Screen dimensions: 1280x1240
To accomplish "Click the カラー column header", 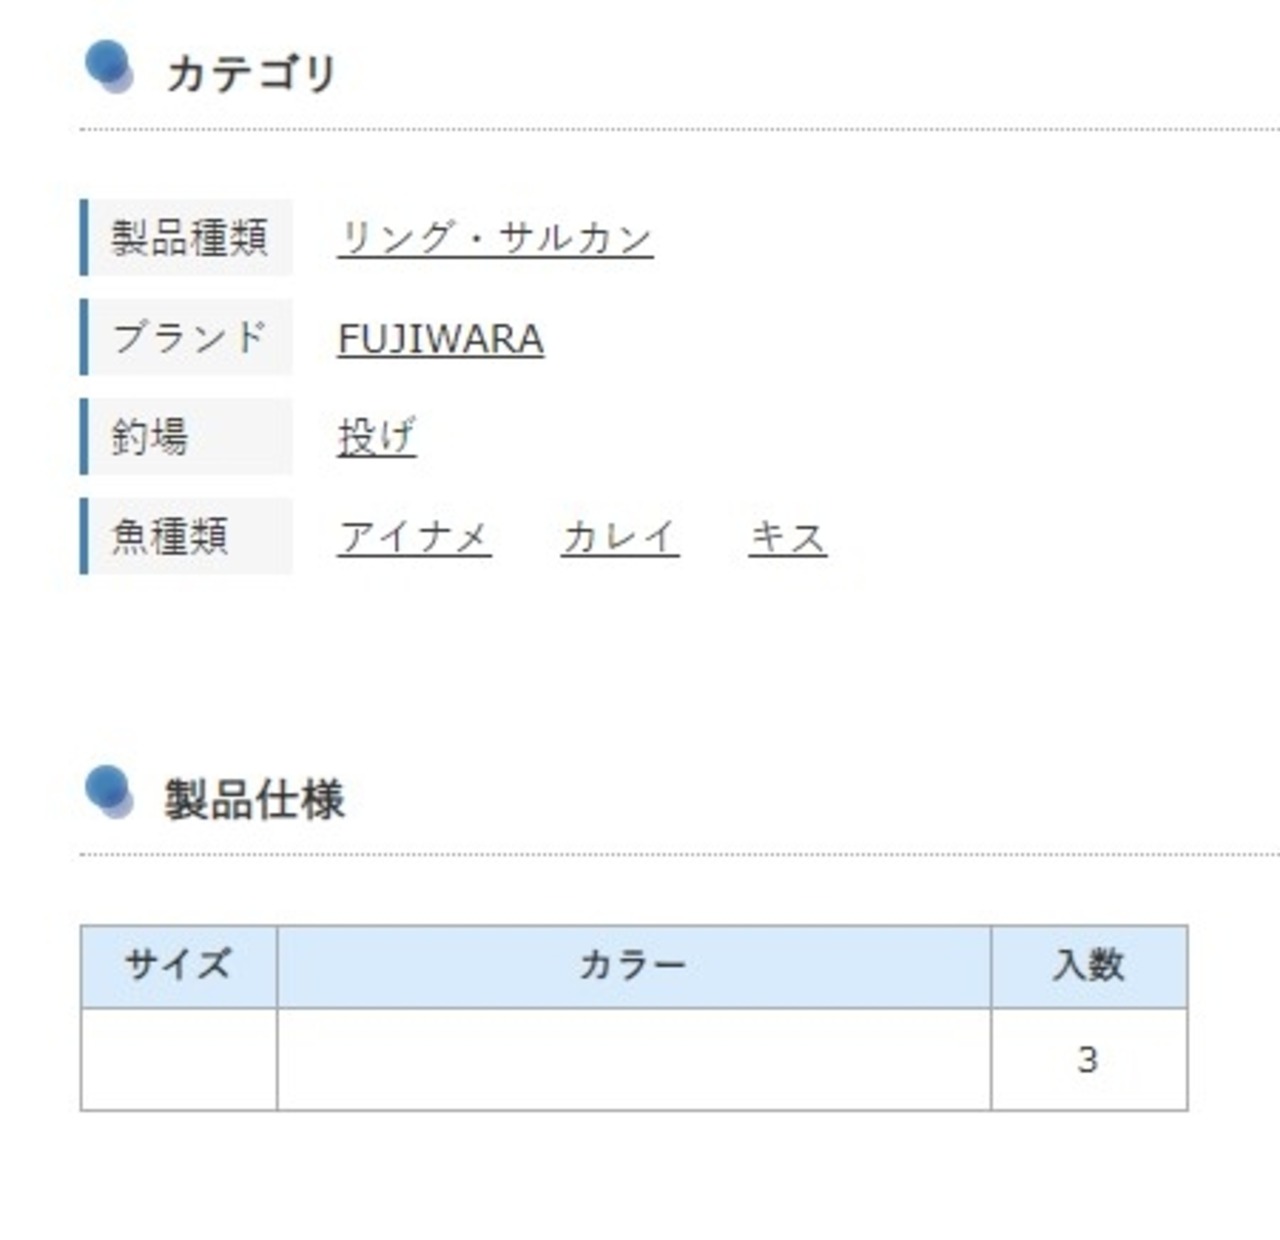I will point(633,966).
